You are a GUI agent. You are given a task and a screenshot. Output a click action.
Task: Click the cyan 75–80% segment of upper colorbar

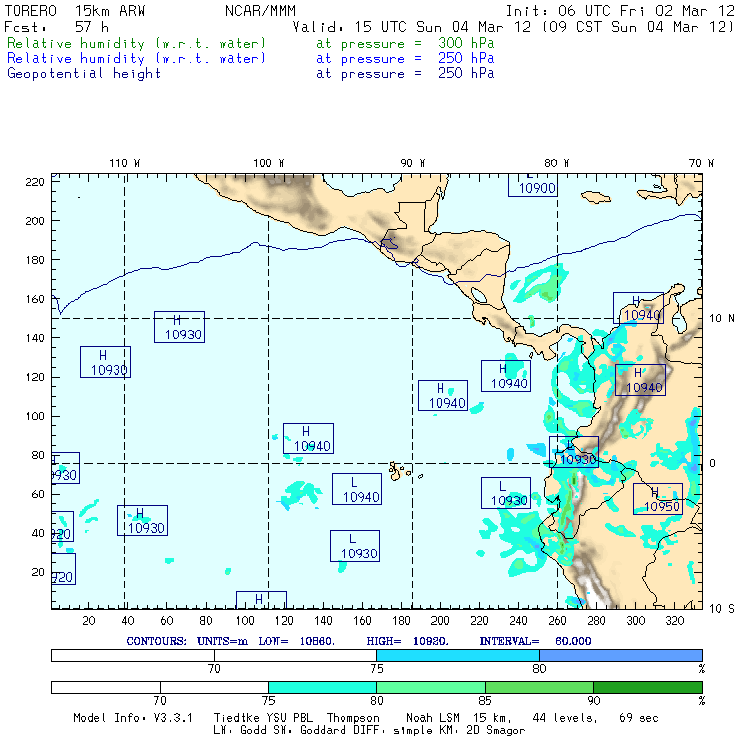coord(458,655)
